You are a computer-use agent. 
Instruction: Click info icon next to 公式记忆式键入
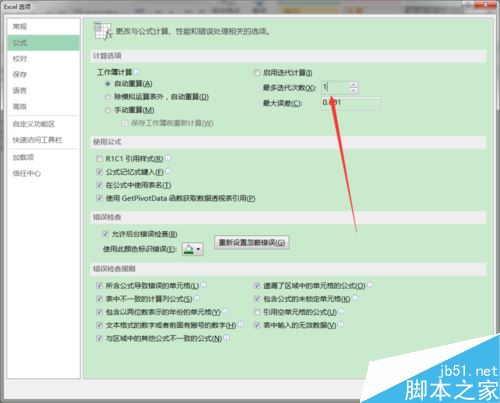(168, 171)
